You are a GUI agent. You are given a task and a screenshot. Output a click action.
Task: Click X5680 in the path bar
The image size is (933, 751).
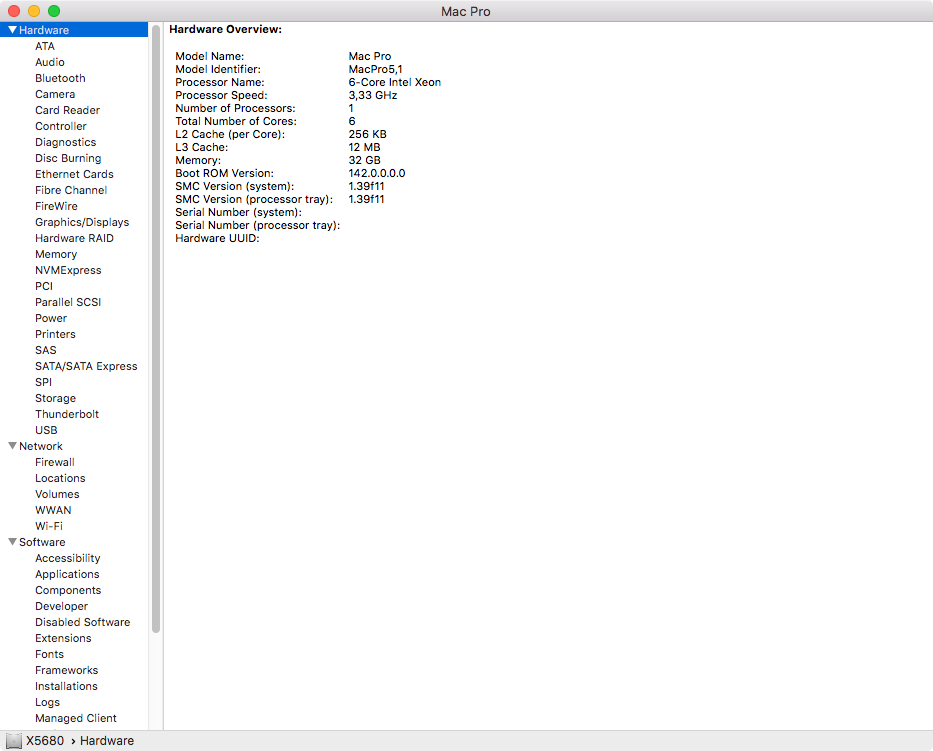pyautogui.click(x=45, y=741)
